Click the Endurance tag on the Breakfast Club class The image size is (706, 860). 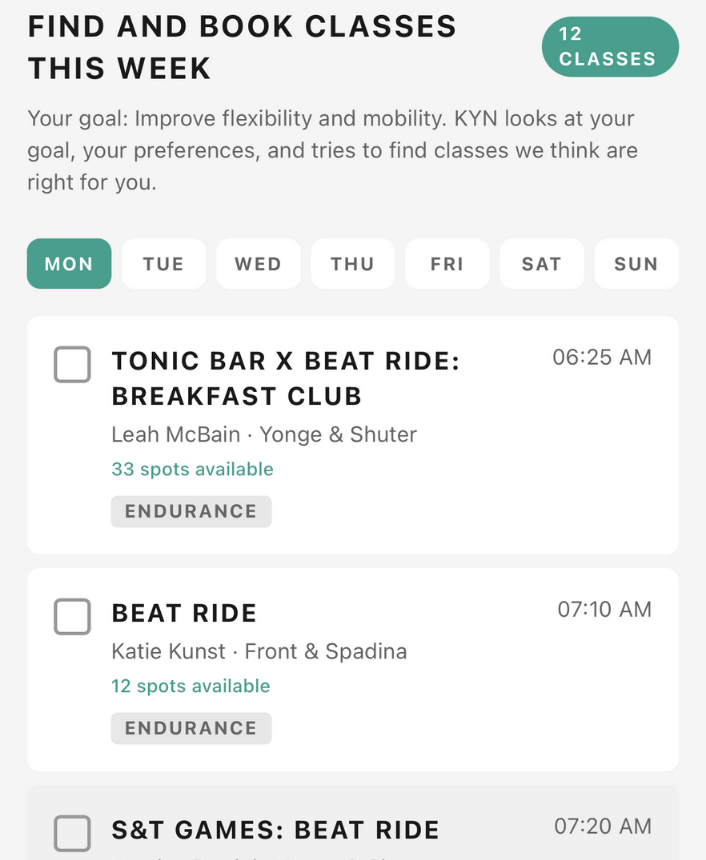[191, 511]
